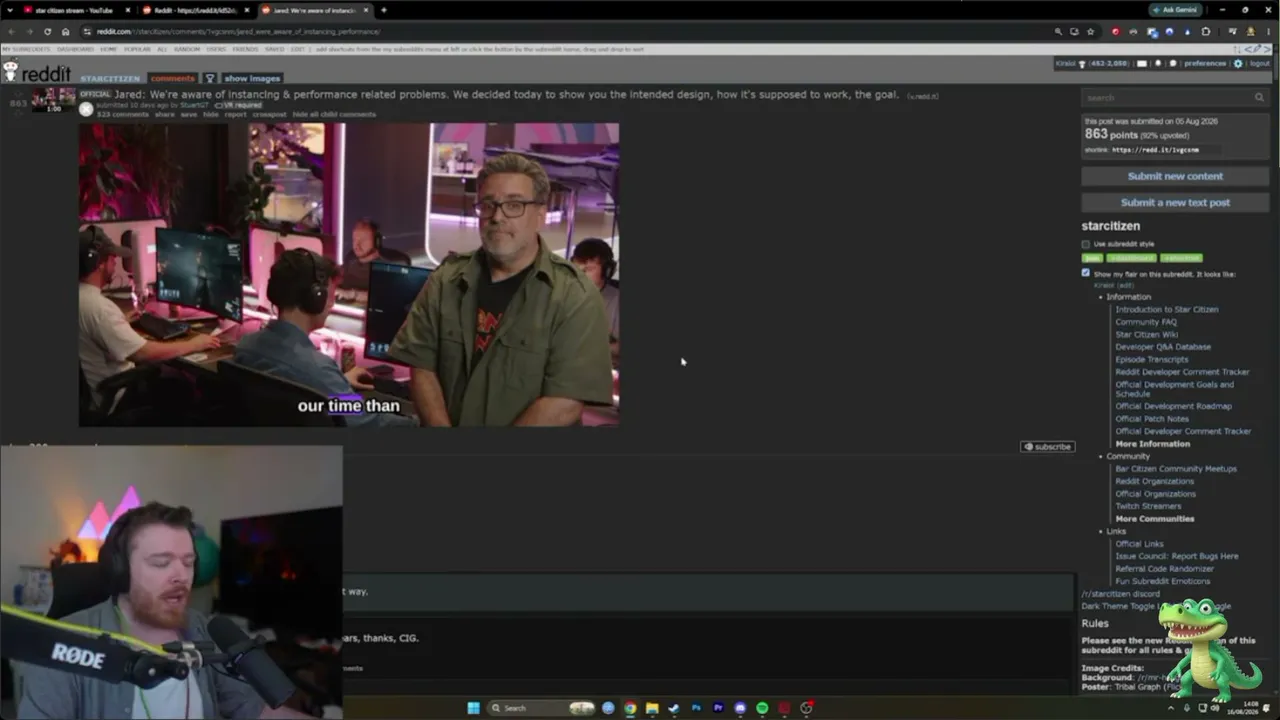Click the 'STARCITIZEN' subreddit name link
Image resolution: width=1280 pixels, height=720 pixels.
(x=110, y=78)
